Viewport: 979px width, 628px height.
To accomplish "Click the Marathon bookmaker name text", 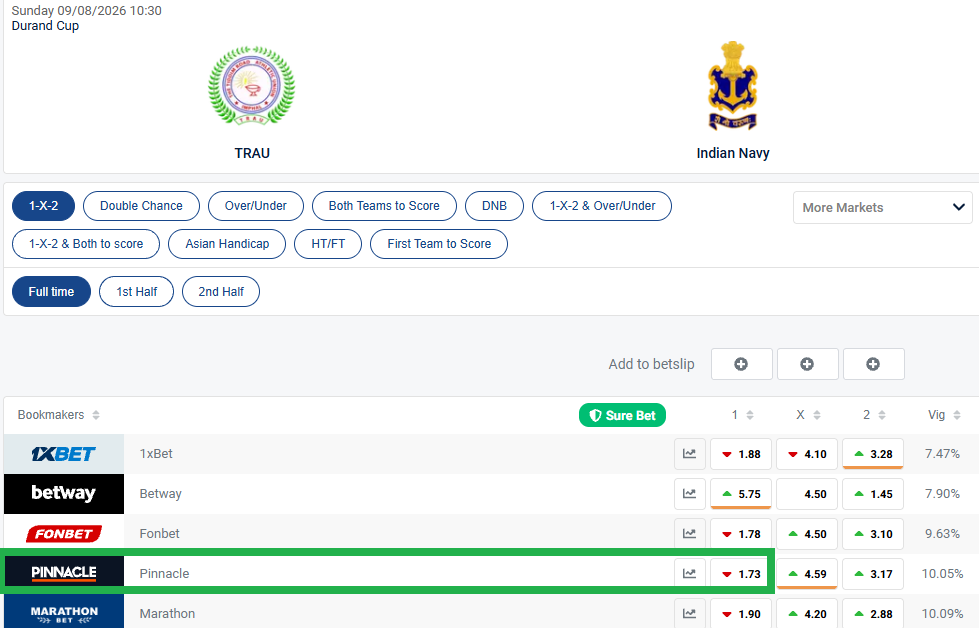I will (x=167, y=614).
